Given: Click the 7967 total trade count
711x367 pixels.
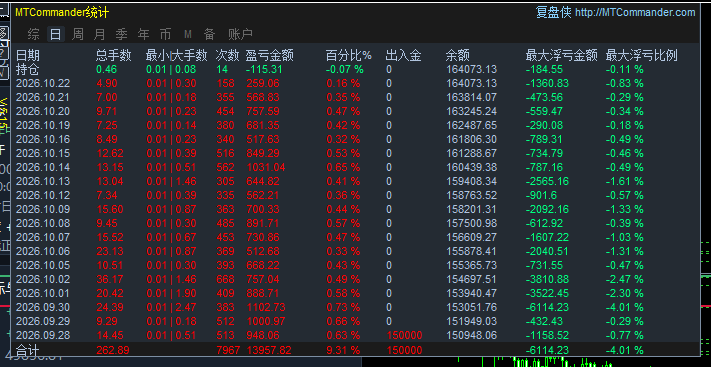Looking at the screenshot, I should tap(228, 351).
